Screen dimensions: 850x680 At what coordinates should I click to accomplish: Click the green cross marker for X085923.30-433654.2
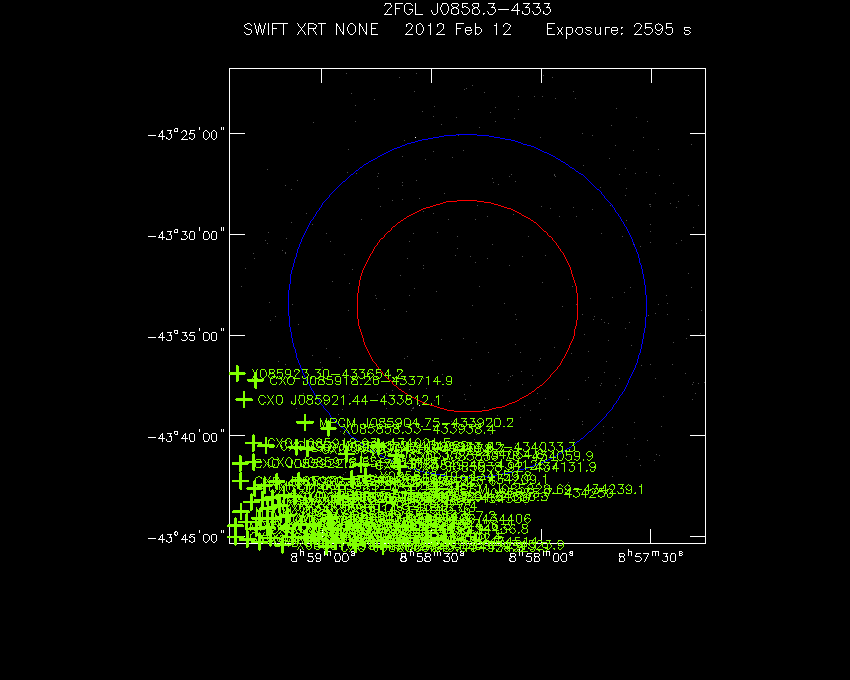tap(237, 373)
